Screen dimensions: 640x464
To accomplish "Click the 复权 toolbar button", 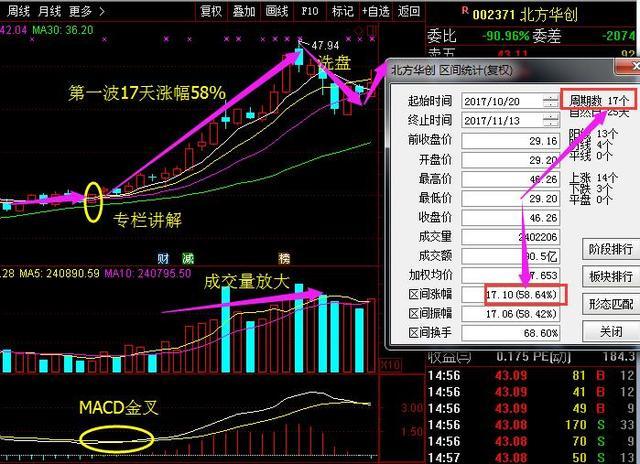I will point(211,11).
